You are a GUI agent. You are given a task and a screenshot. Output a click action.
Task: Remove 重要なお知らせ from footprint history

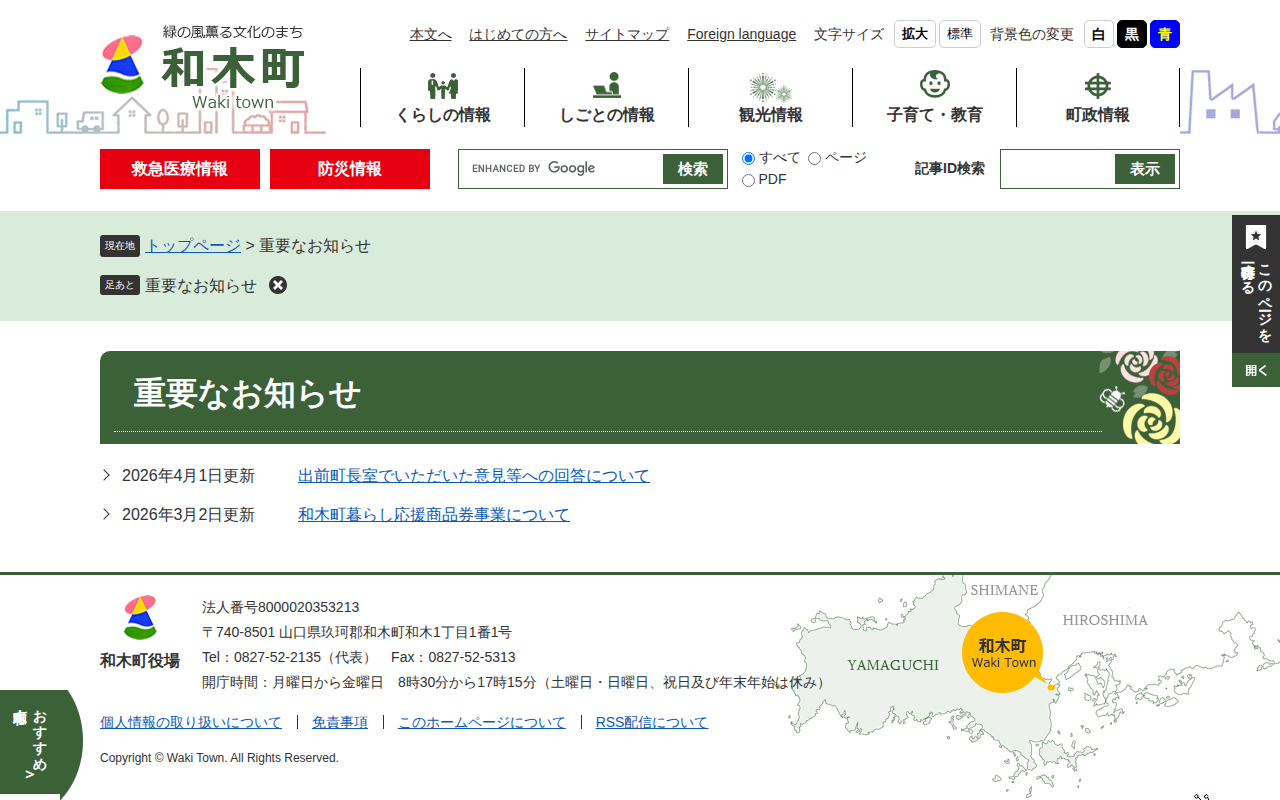pyautogui.click(x=278, y=285)
